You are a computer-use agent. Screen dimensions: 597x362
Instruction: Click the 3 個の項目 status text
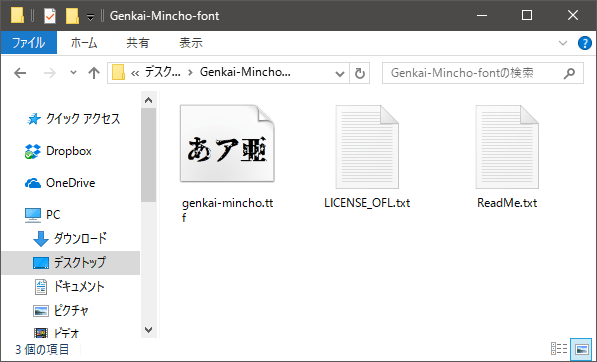pyautogui.click(x=42, y=349)
